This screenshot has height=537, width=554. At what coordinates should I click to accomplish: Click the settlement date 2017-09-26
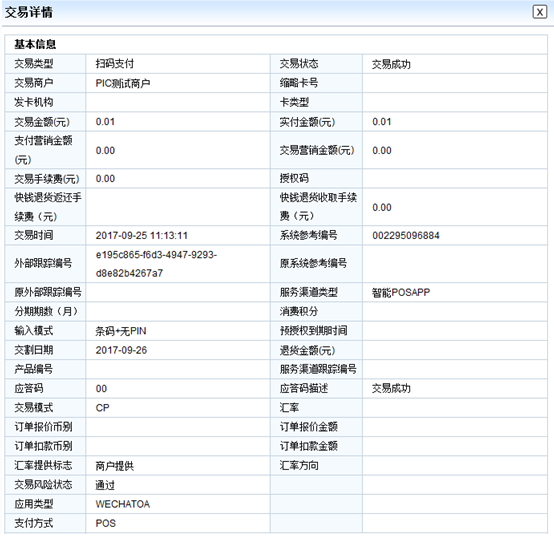121,350
